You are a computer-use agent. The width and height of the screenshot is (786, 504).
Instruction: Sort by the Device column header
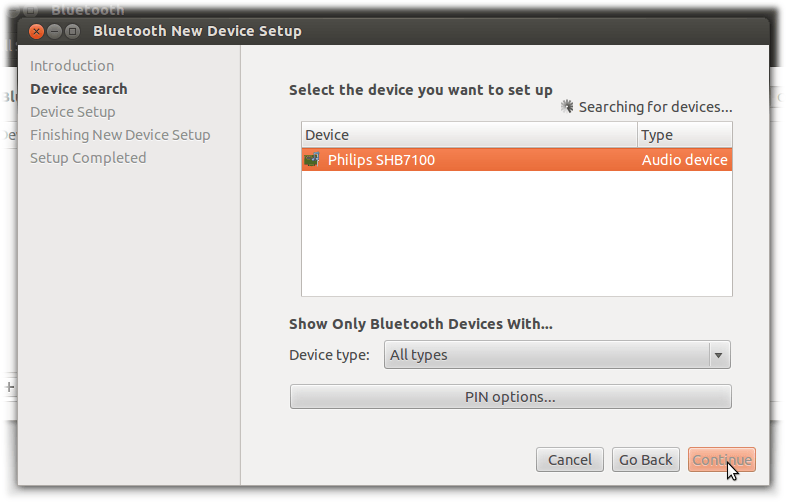coord(469,135)
